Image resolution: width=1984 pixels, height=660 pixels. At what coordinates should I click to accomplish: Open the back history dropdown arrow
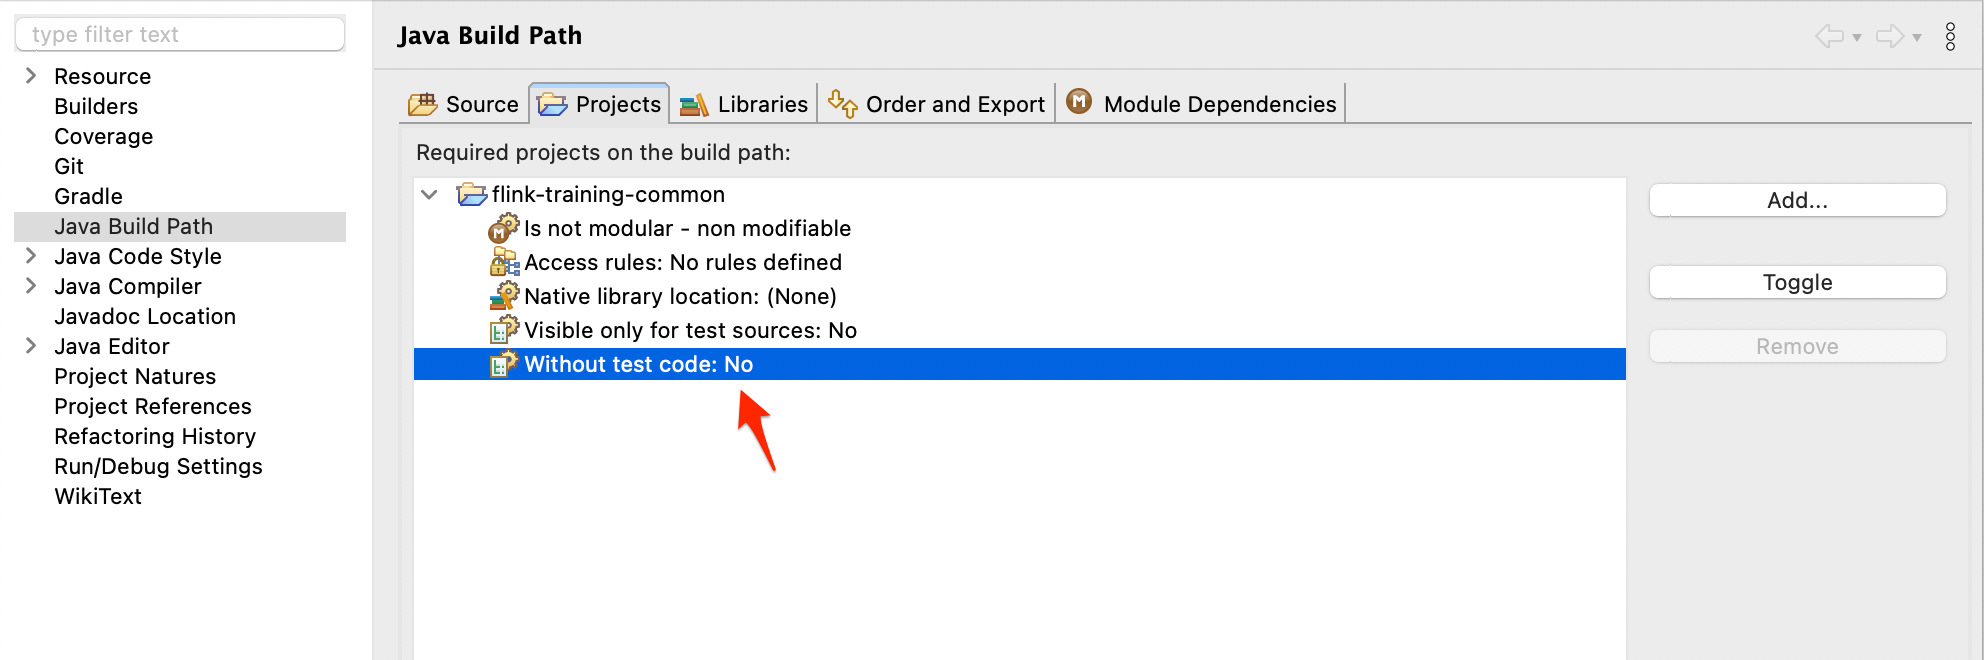pyautogui.click(x=1857, y=37)
